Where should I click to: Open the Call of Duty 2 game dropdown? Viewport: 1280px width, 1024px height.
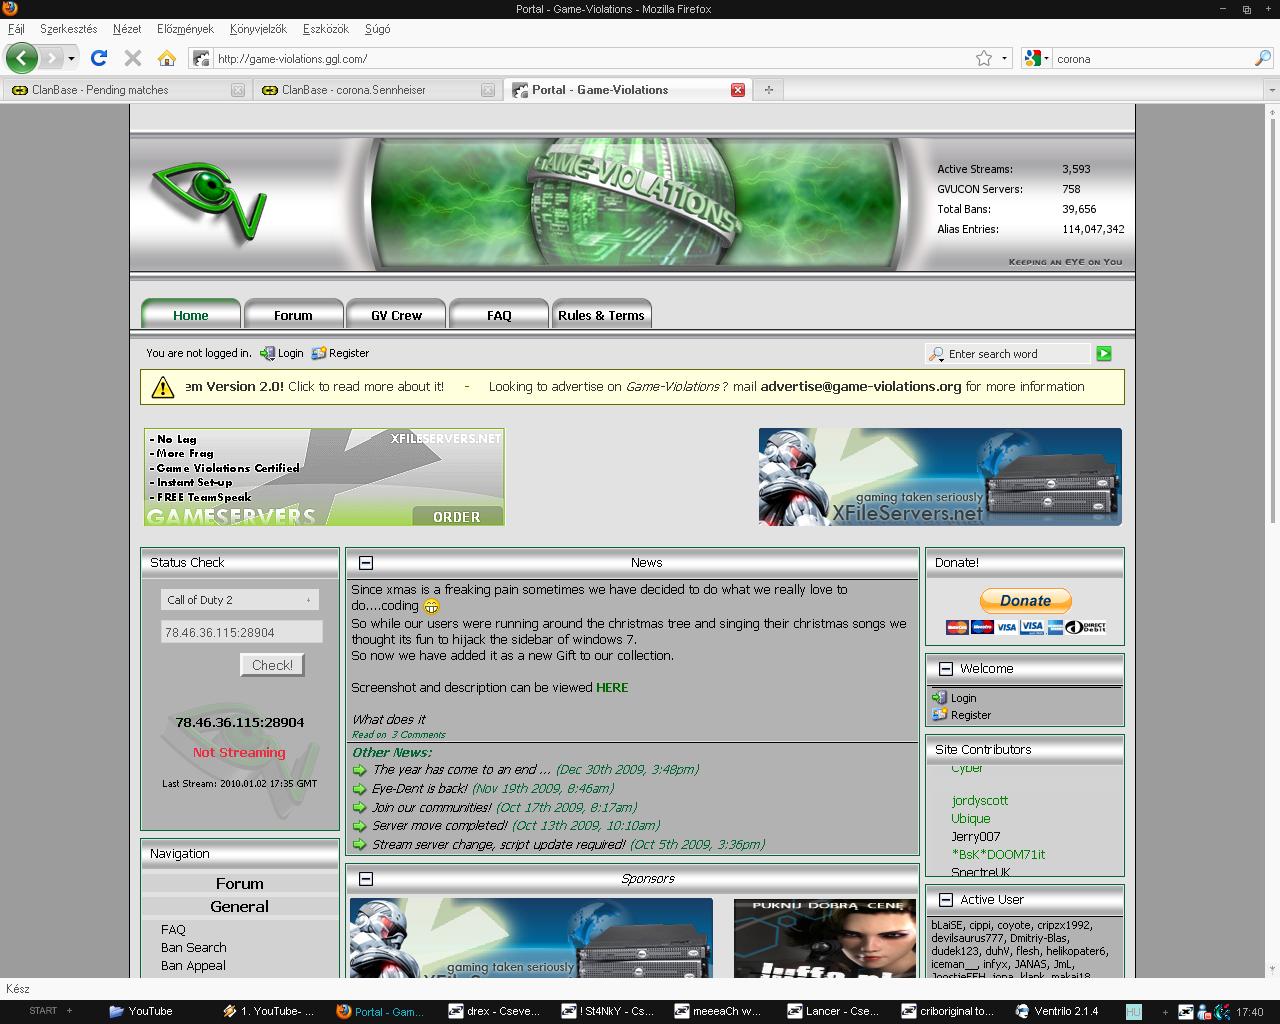pos(240,600)
